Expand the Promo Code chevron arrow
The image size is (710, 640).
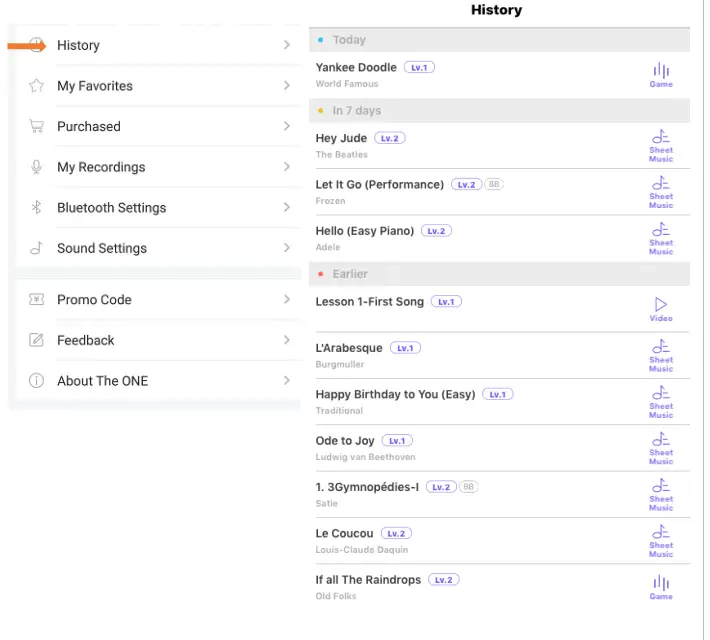coord(287,299)
